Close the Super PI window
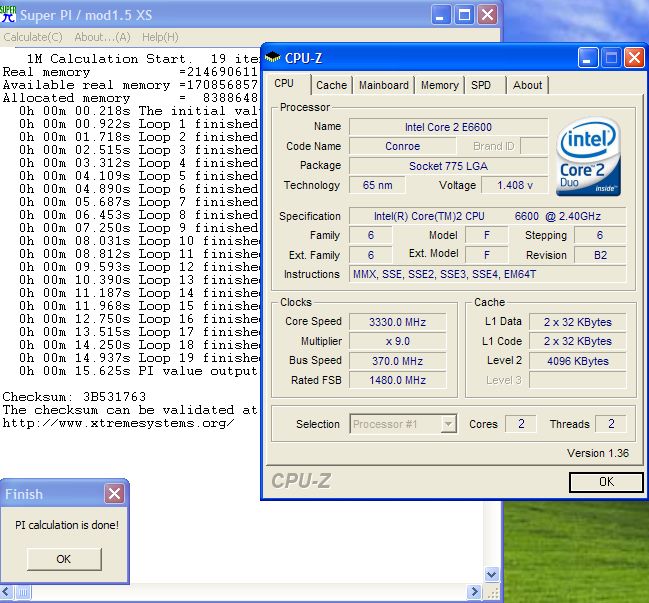The image size is (649, 603). point(488,15)
